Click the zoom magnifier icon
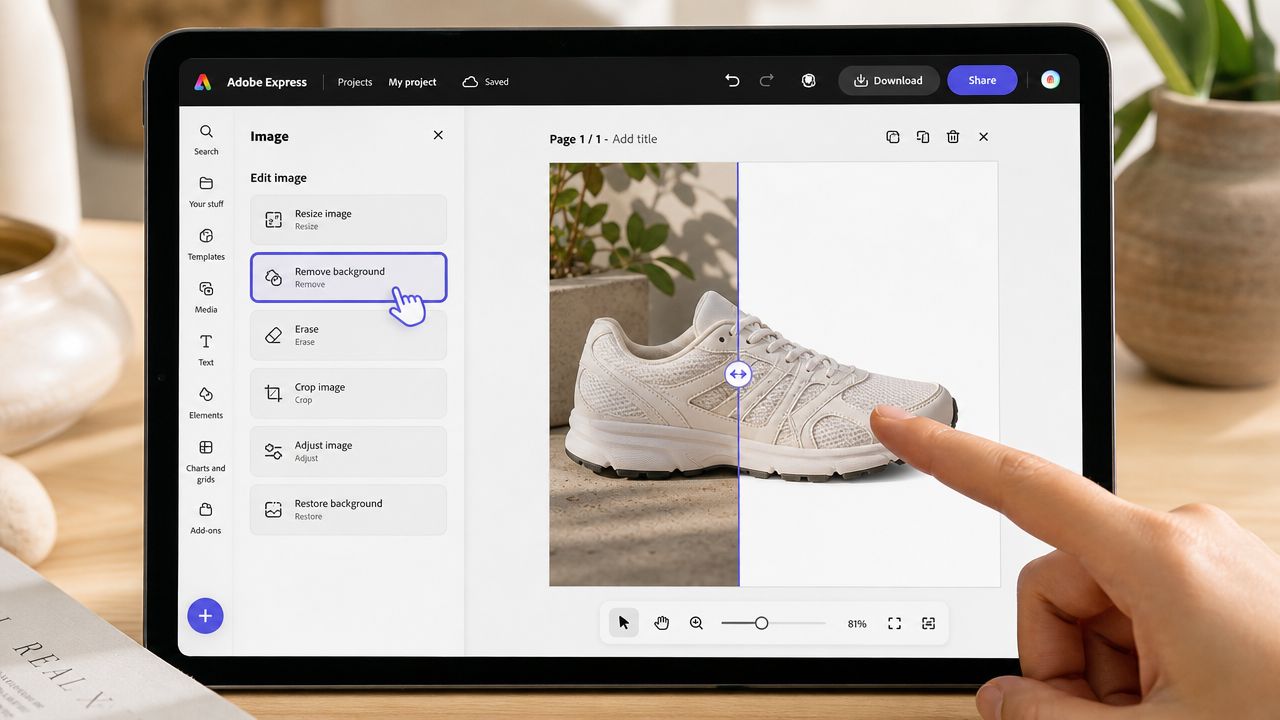The height and width of the screenshot is (720, 1280). (x=696, y=623)
